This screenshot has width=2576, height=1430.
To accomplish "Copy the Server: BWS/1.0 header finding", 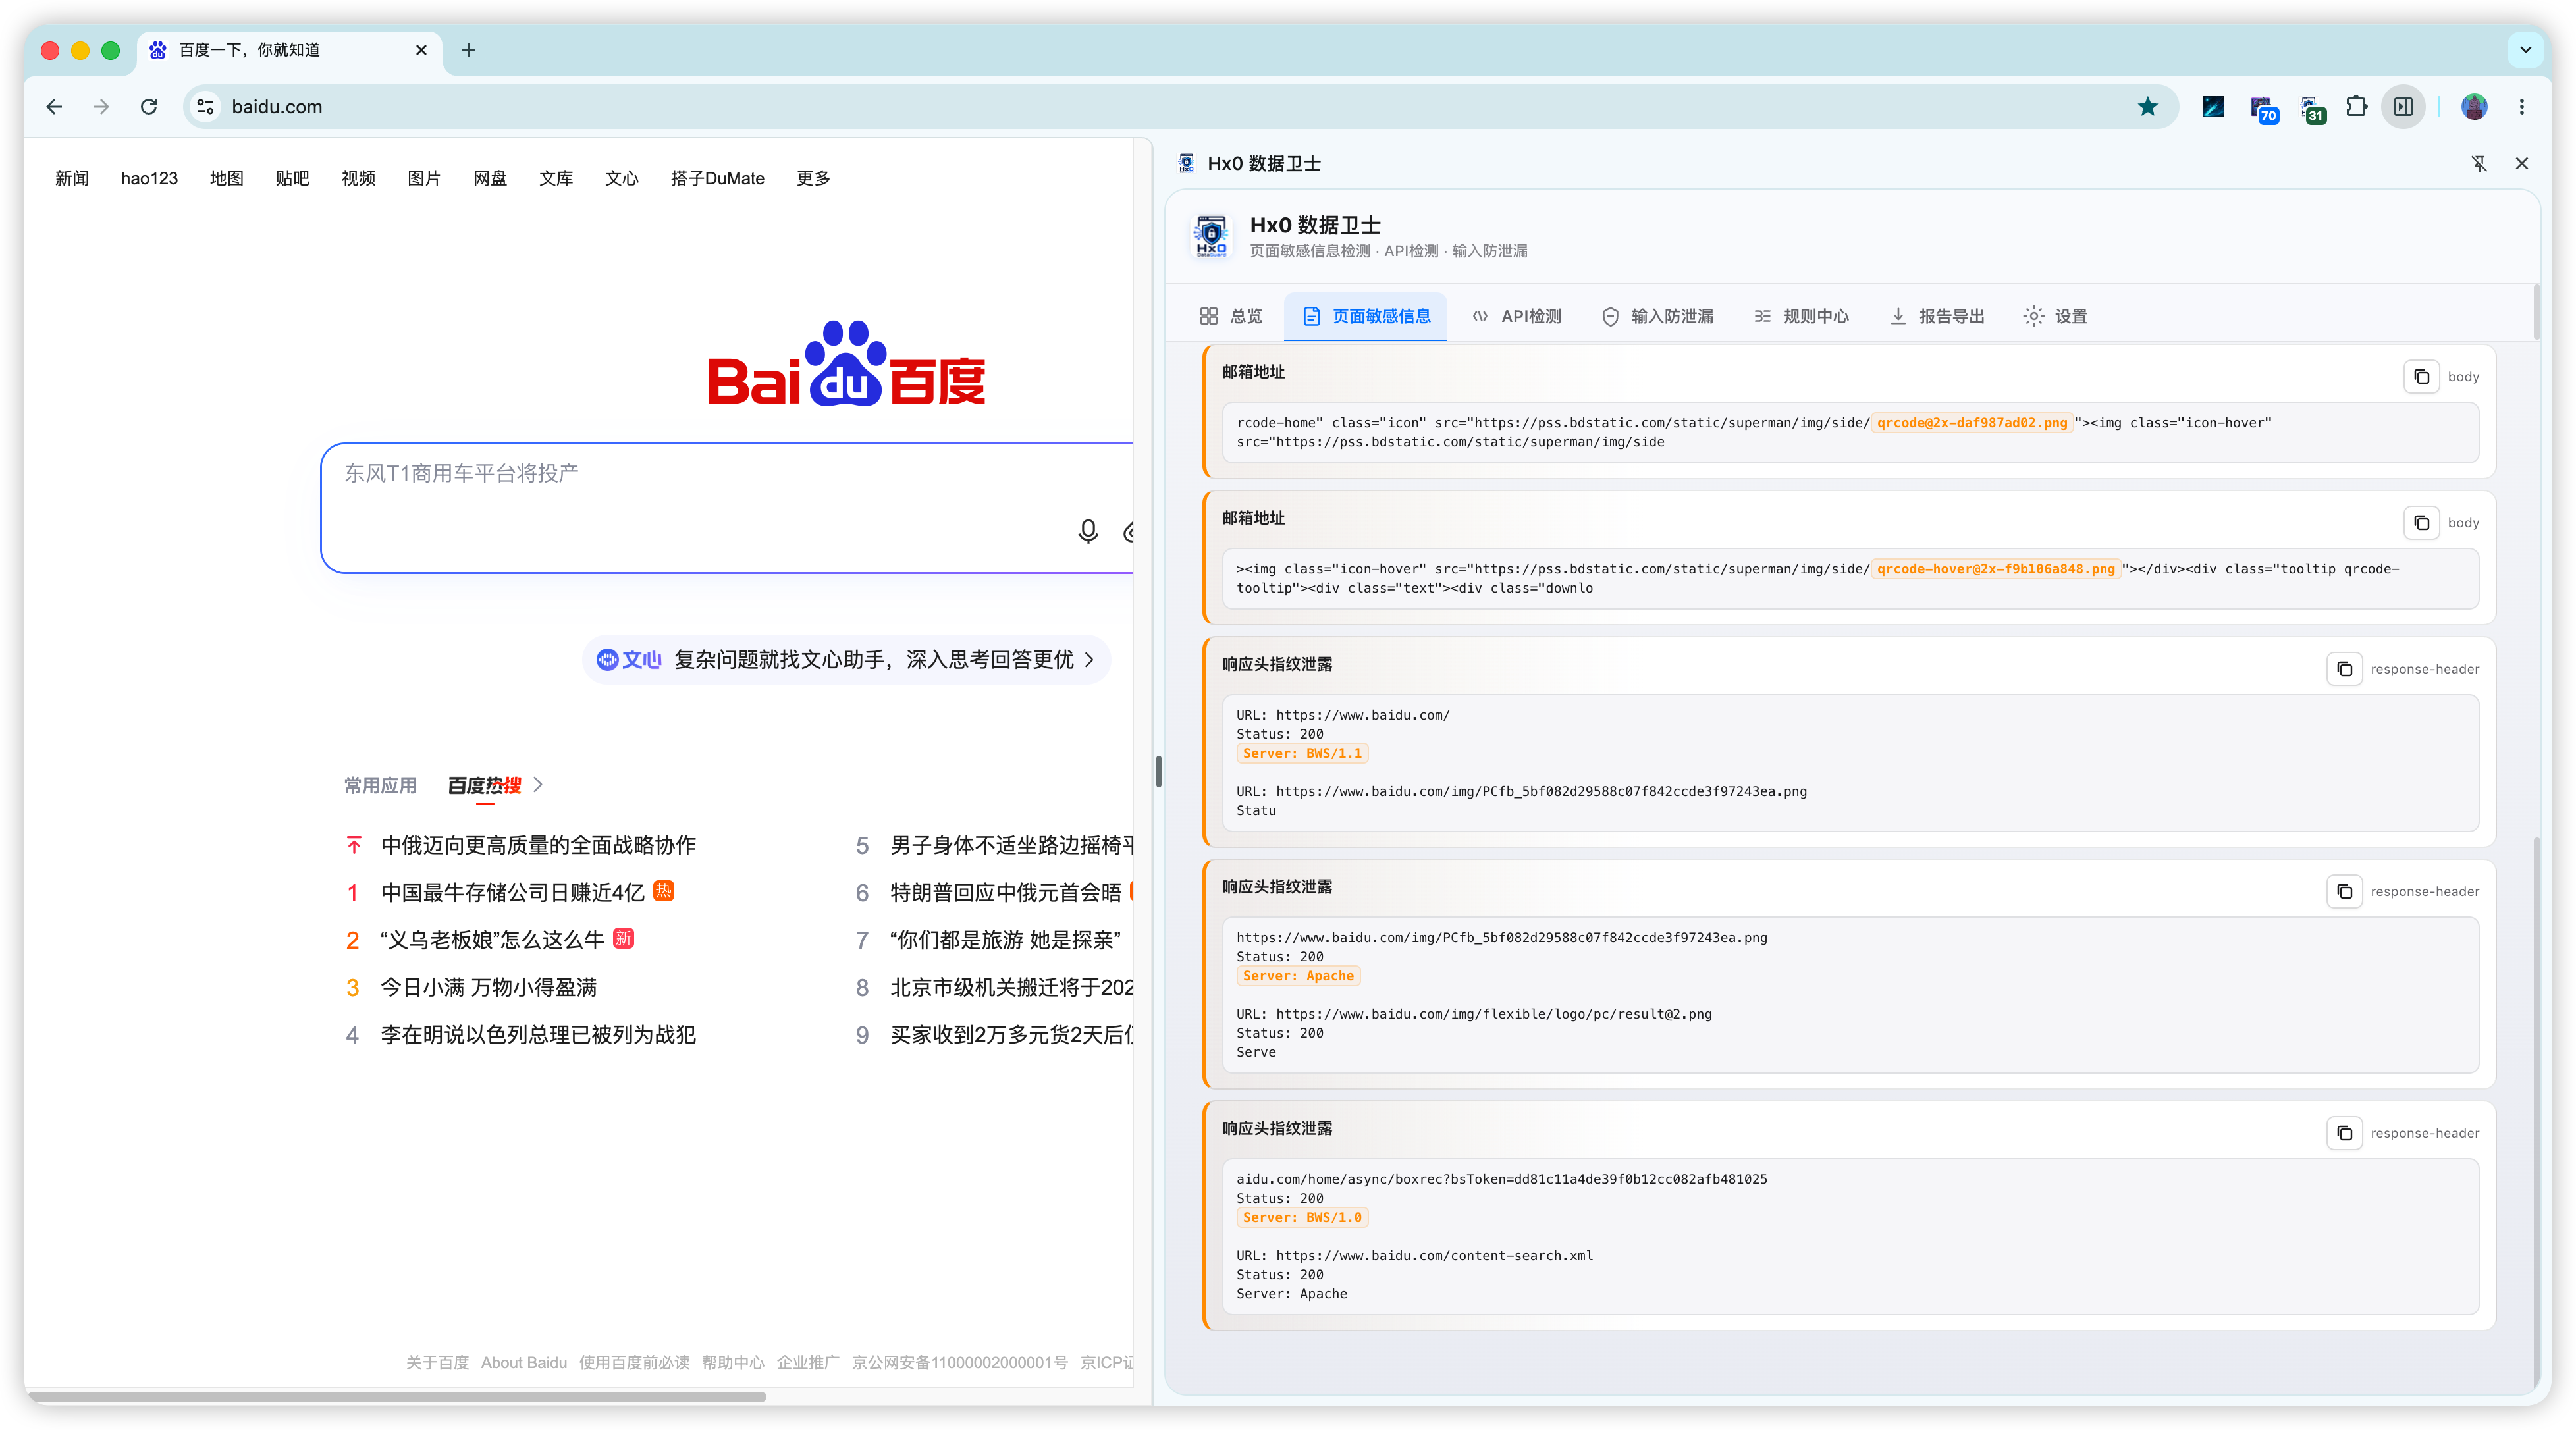I will click(x=2344, y=1133).
